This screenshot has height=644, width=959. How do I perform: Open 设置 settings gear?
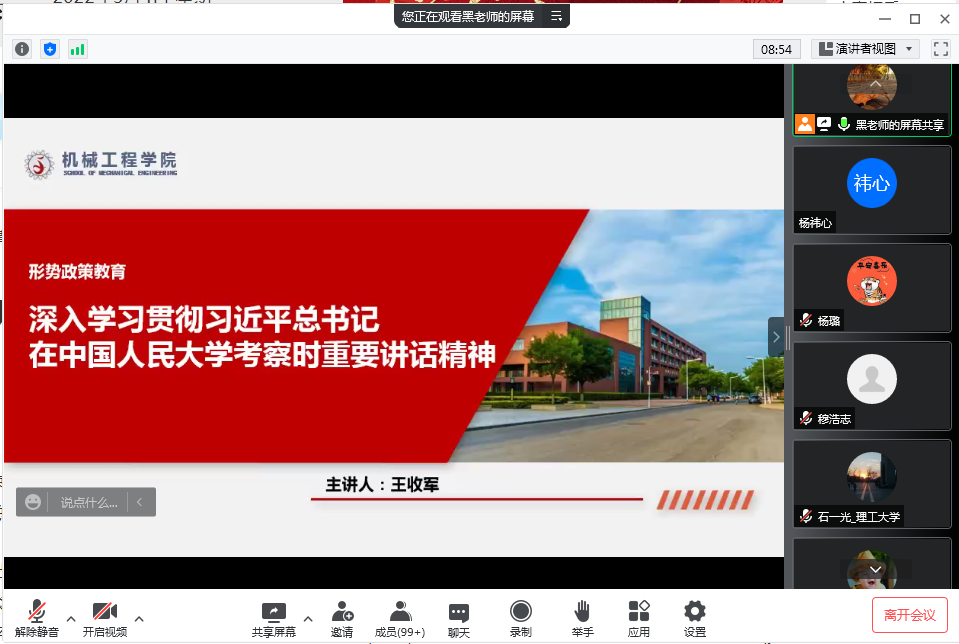coord(695,618)
